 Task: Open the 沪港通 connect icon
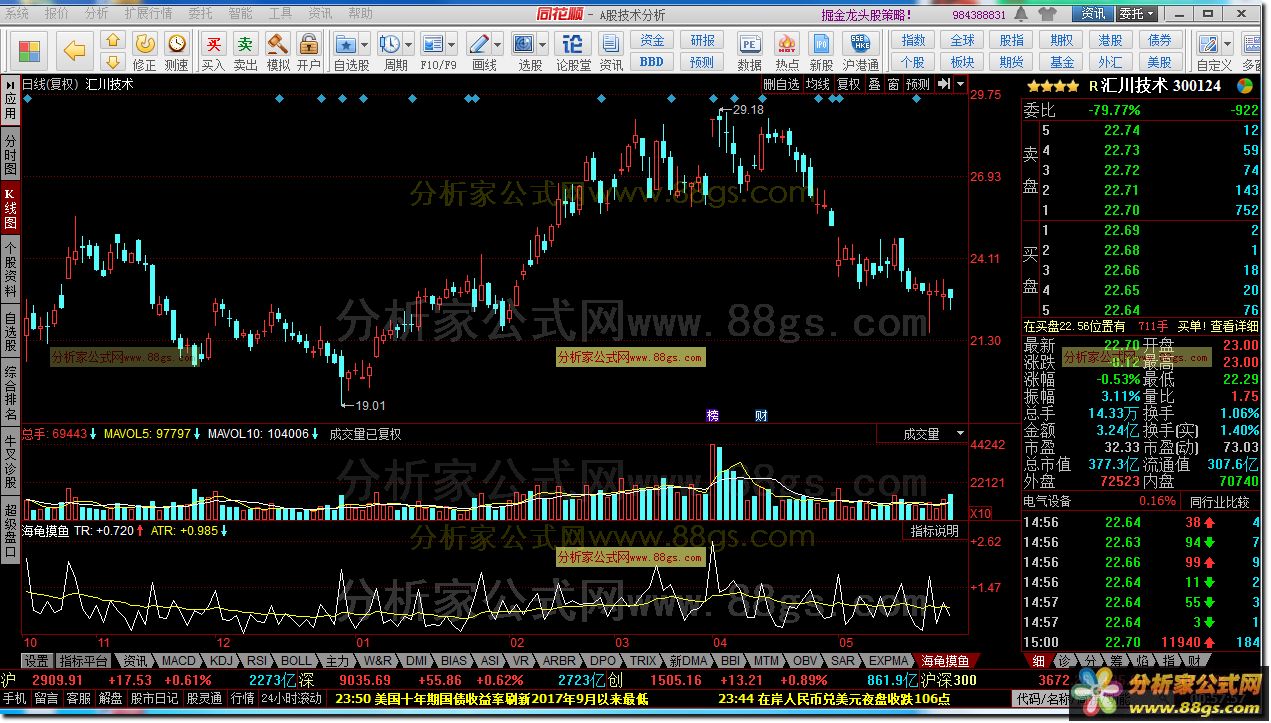tap(860, 51)
